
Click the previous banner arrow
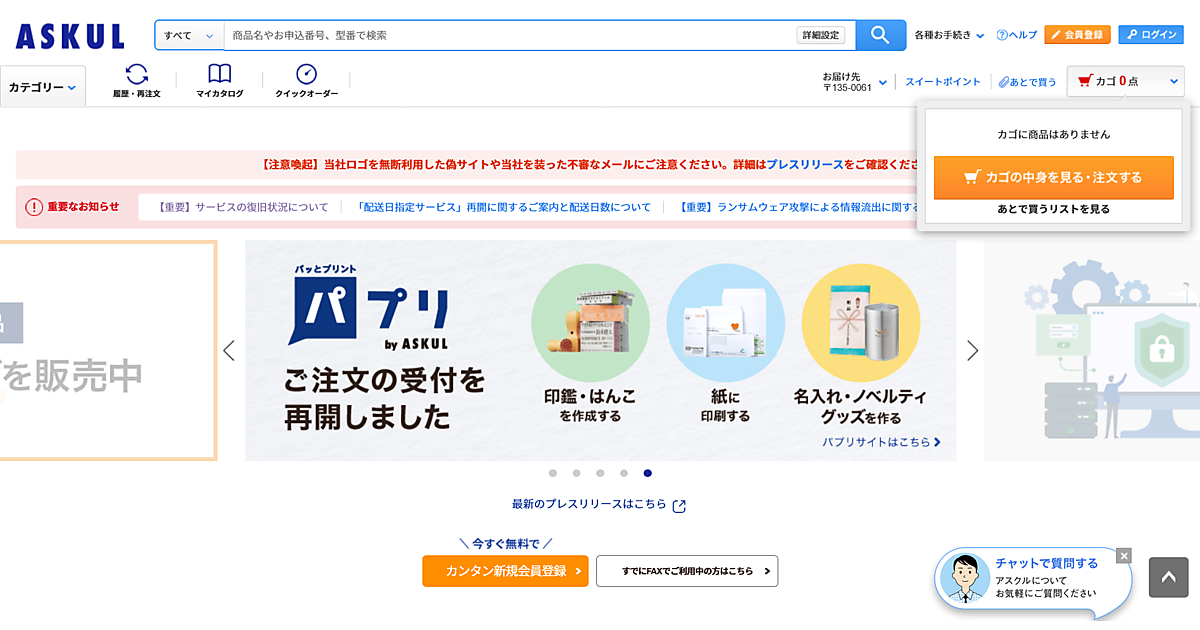point(229,350)
